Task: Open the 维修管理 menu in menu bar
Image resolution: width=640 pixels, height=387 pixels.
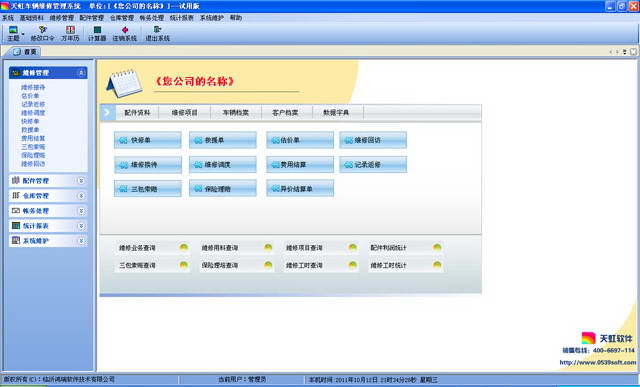Action: 62,18
